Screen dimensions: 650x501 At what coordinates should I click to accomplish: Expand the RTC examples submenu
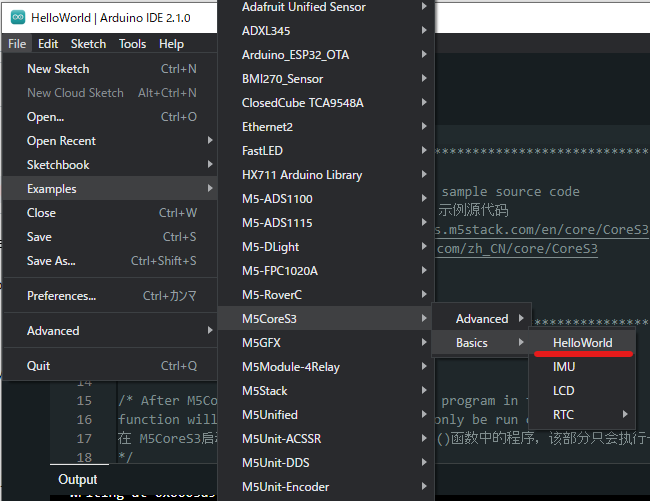[x=582, y=415]
